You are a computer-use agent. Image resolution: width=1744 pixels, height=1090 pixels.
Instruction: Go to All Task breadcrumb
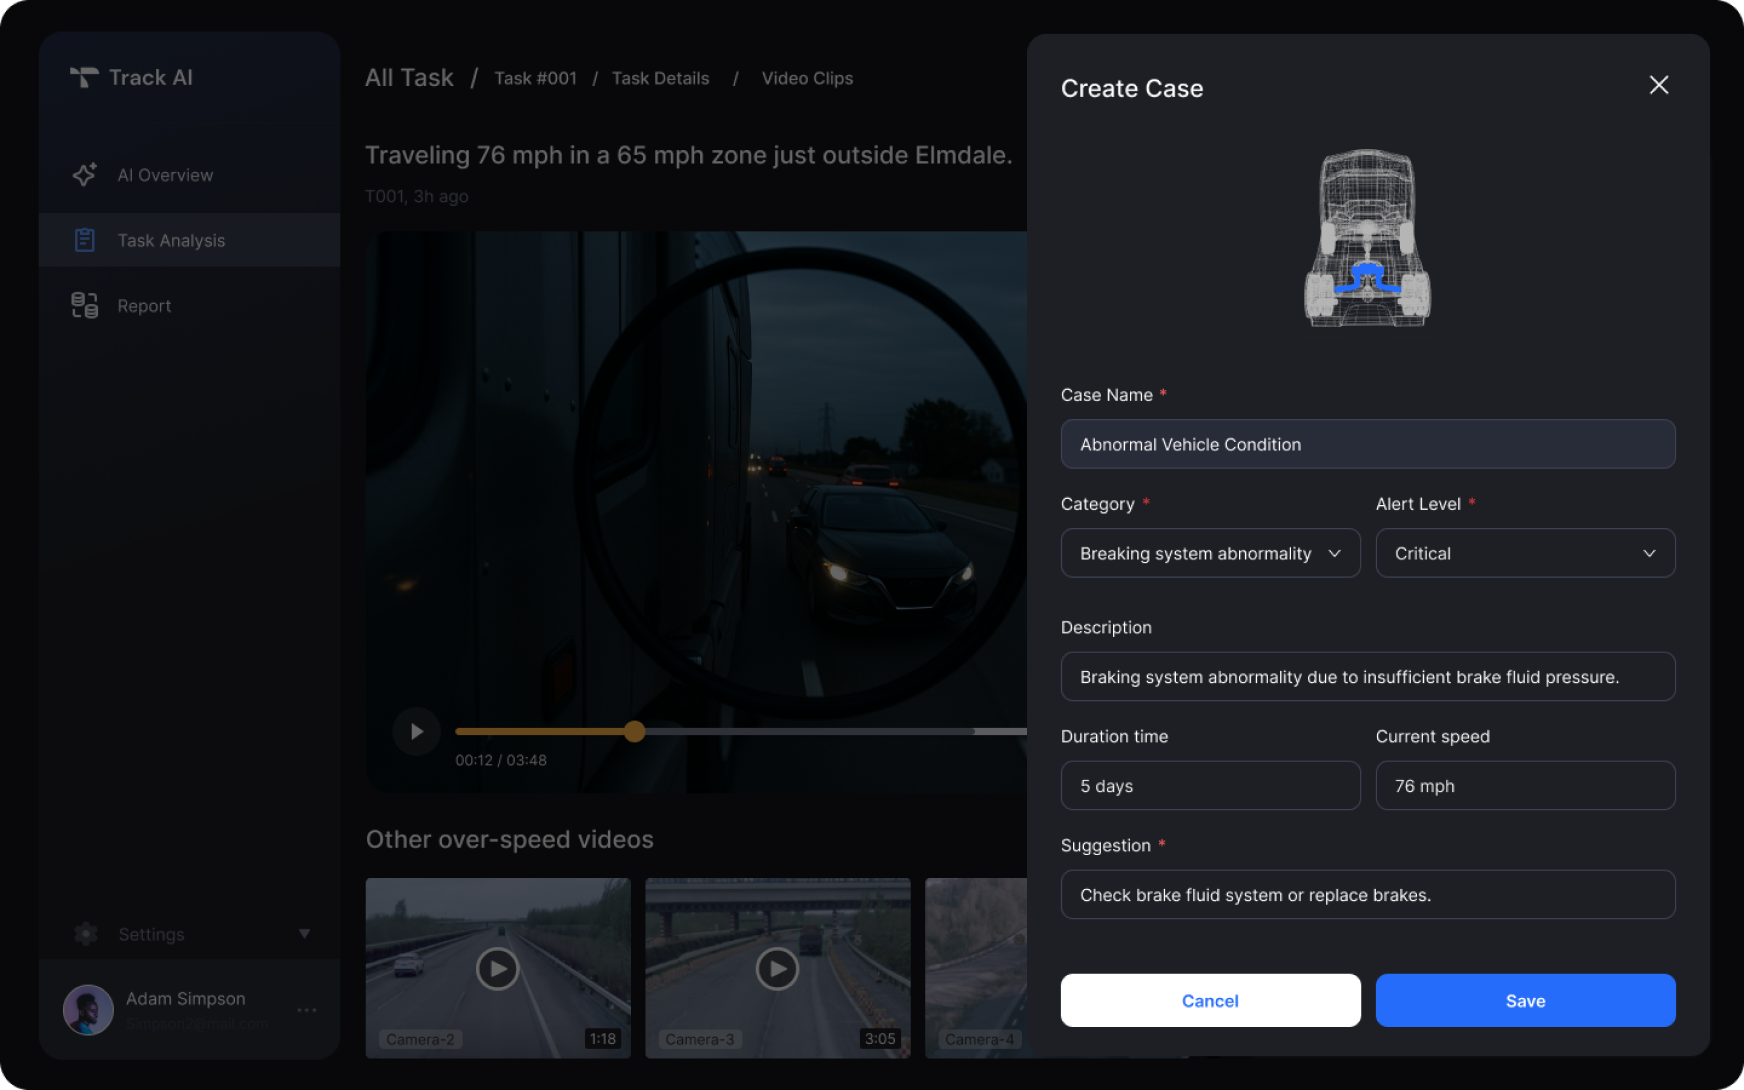coord(409,78)
